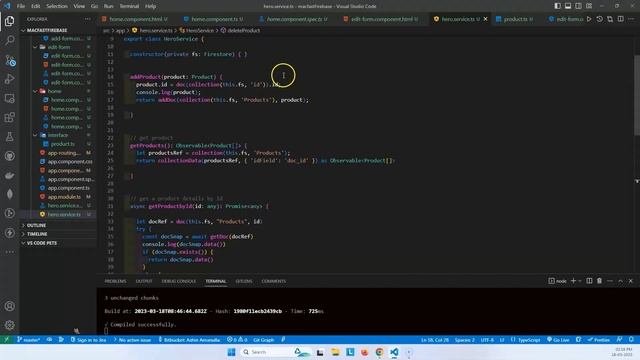This screenshot has height=360, width=640.
Task: Switch to the product.ts editor tab
Action: 514,19
